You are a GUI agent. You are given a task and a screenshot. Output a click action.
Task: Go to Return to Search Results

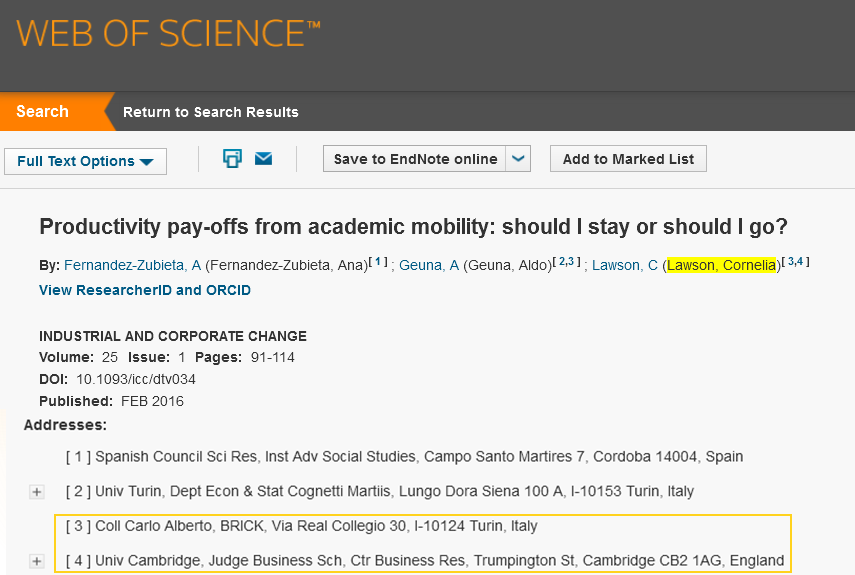click(210, 112)
